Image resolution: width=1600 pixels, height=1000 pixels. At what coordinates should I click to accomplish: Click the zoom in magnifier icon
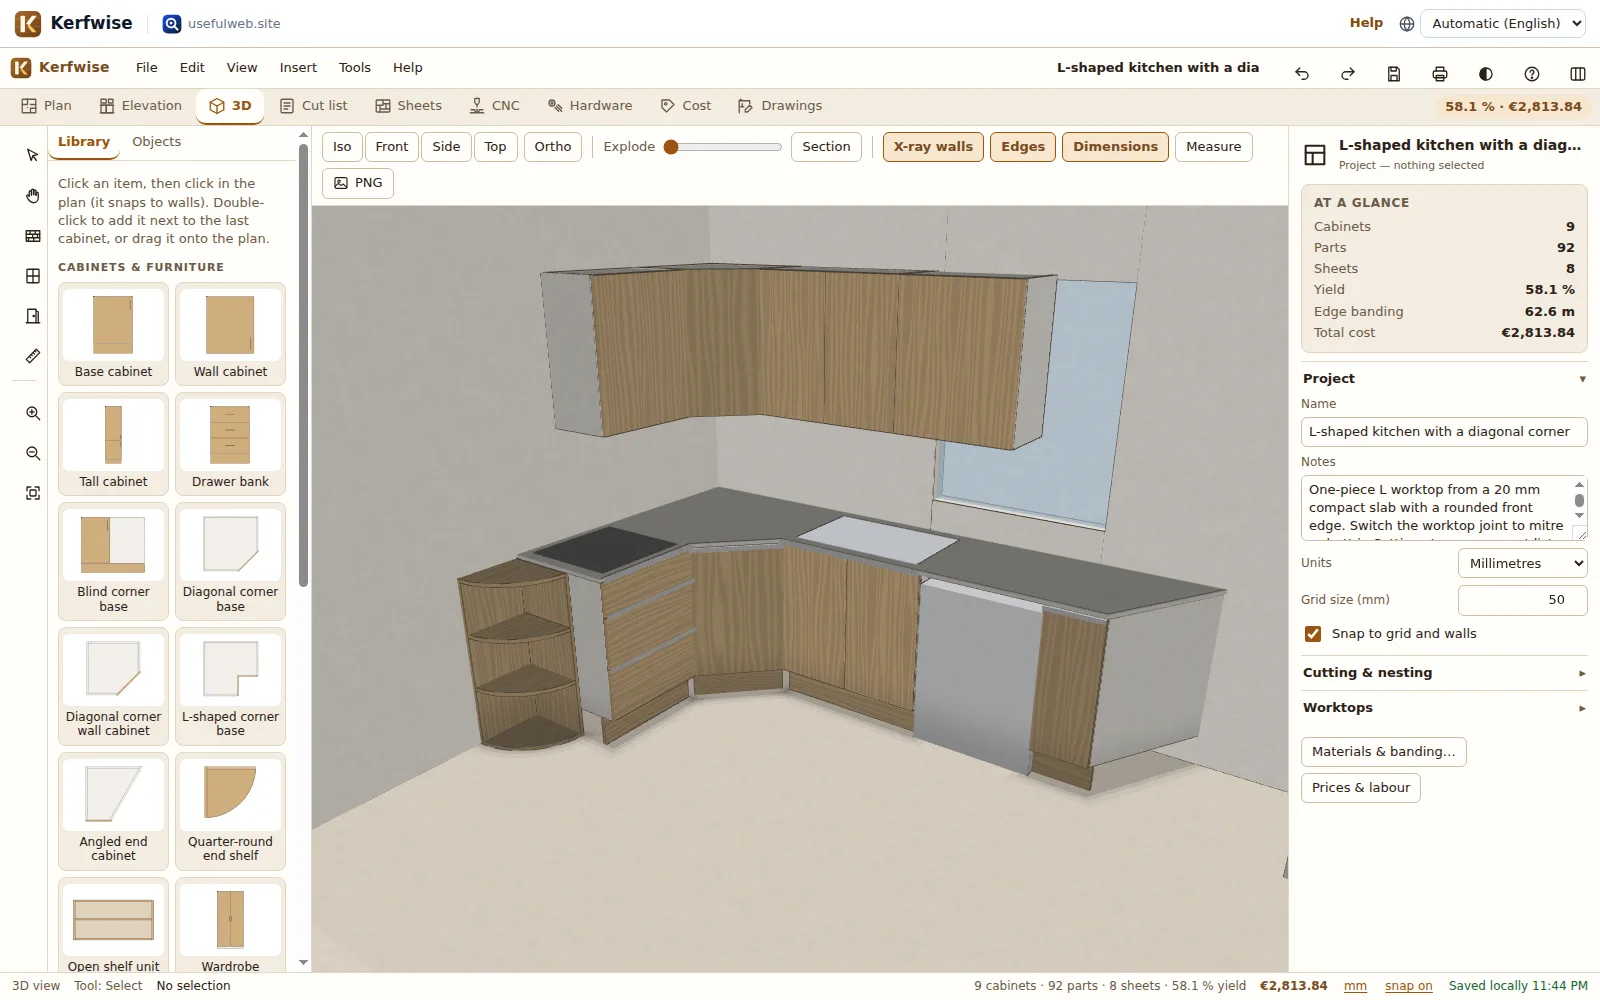(33, 413)
